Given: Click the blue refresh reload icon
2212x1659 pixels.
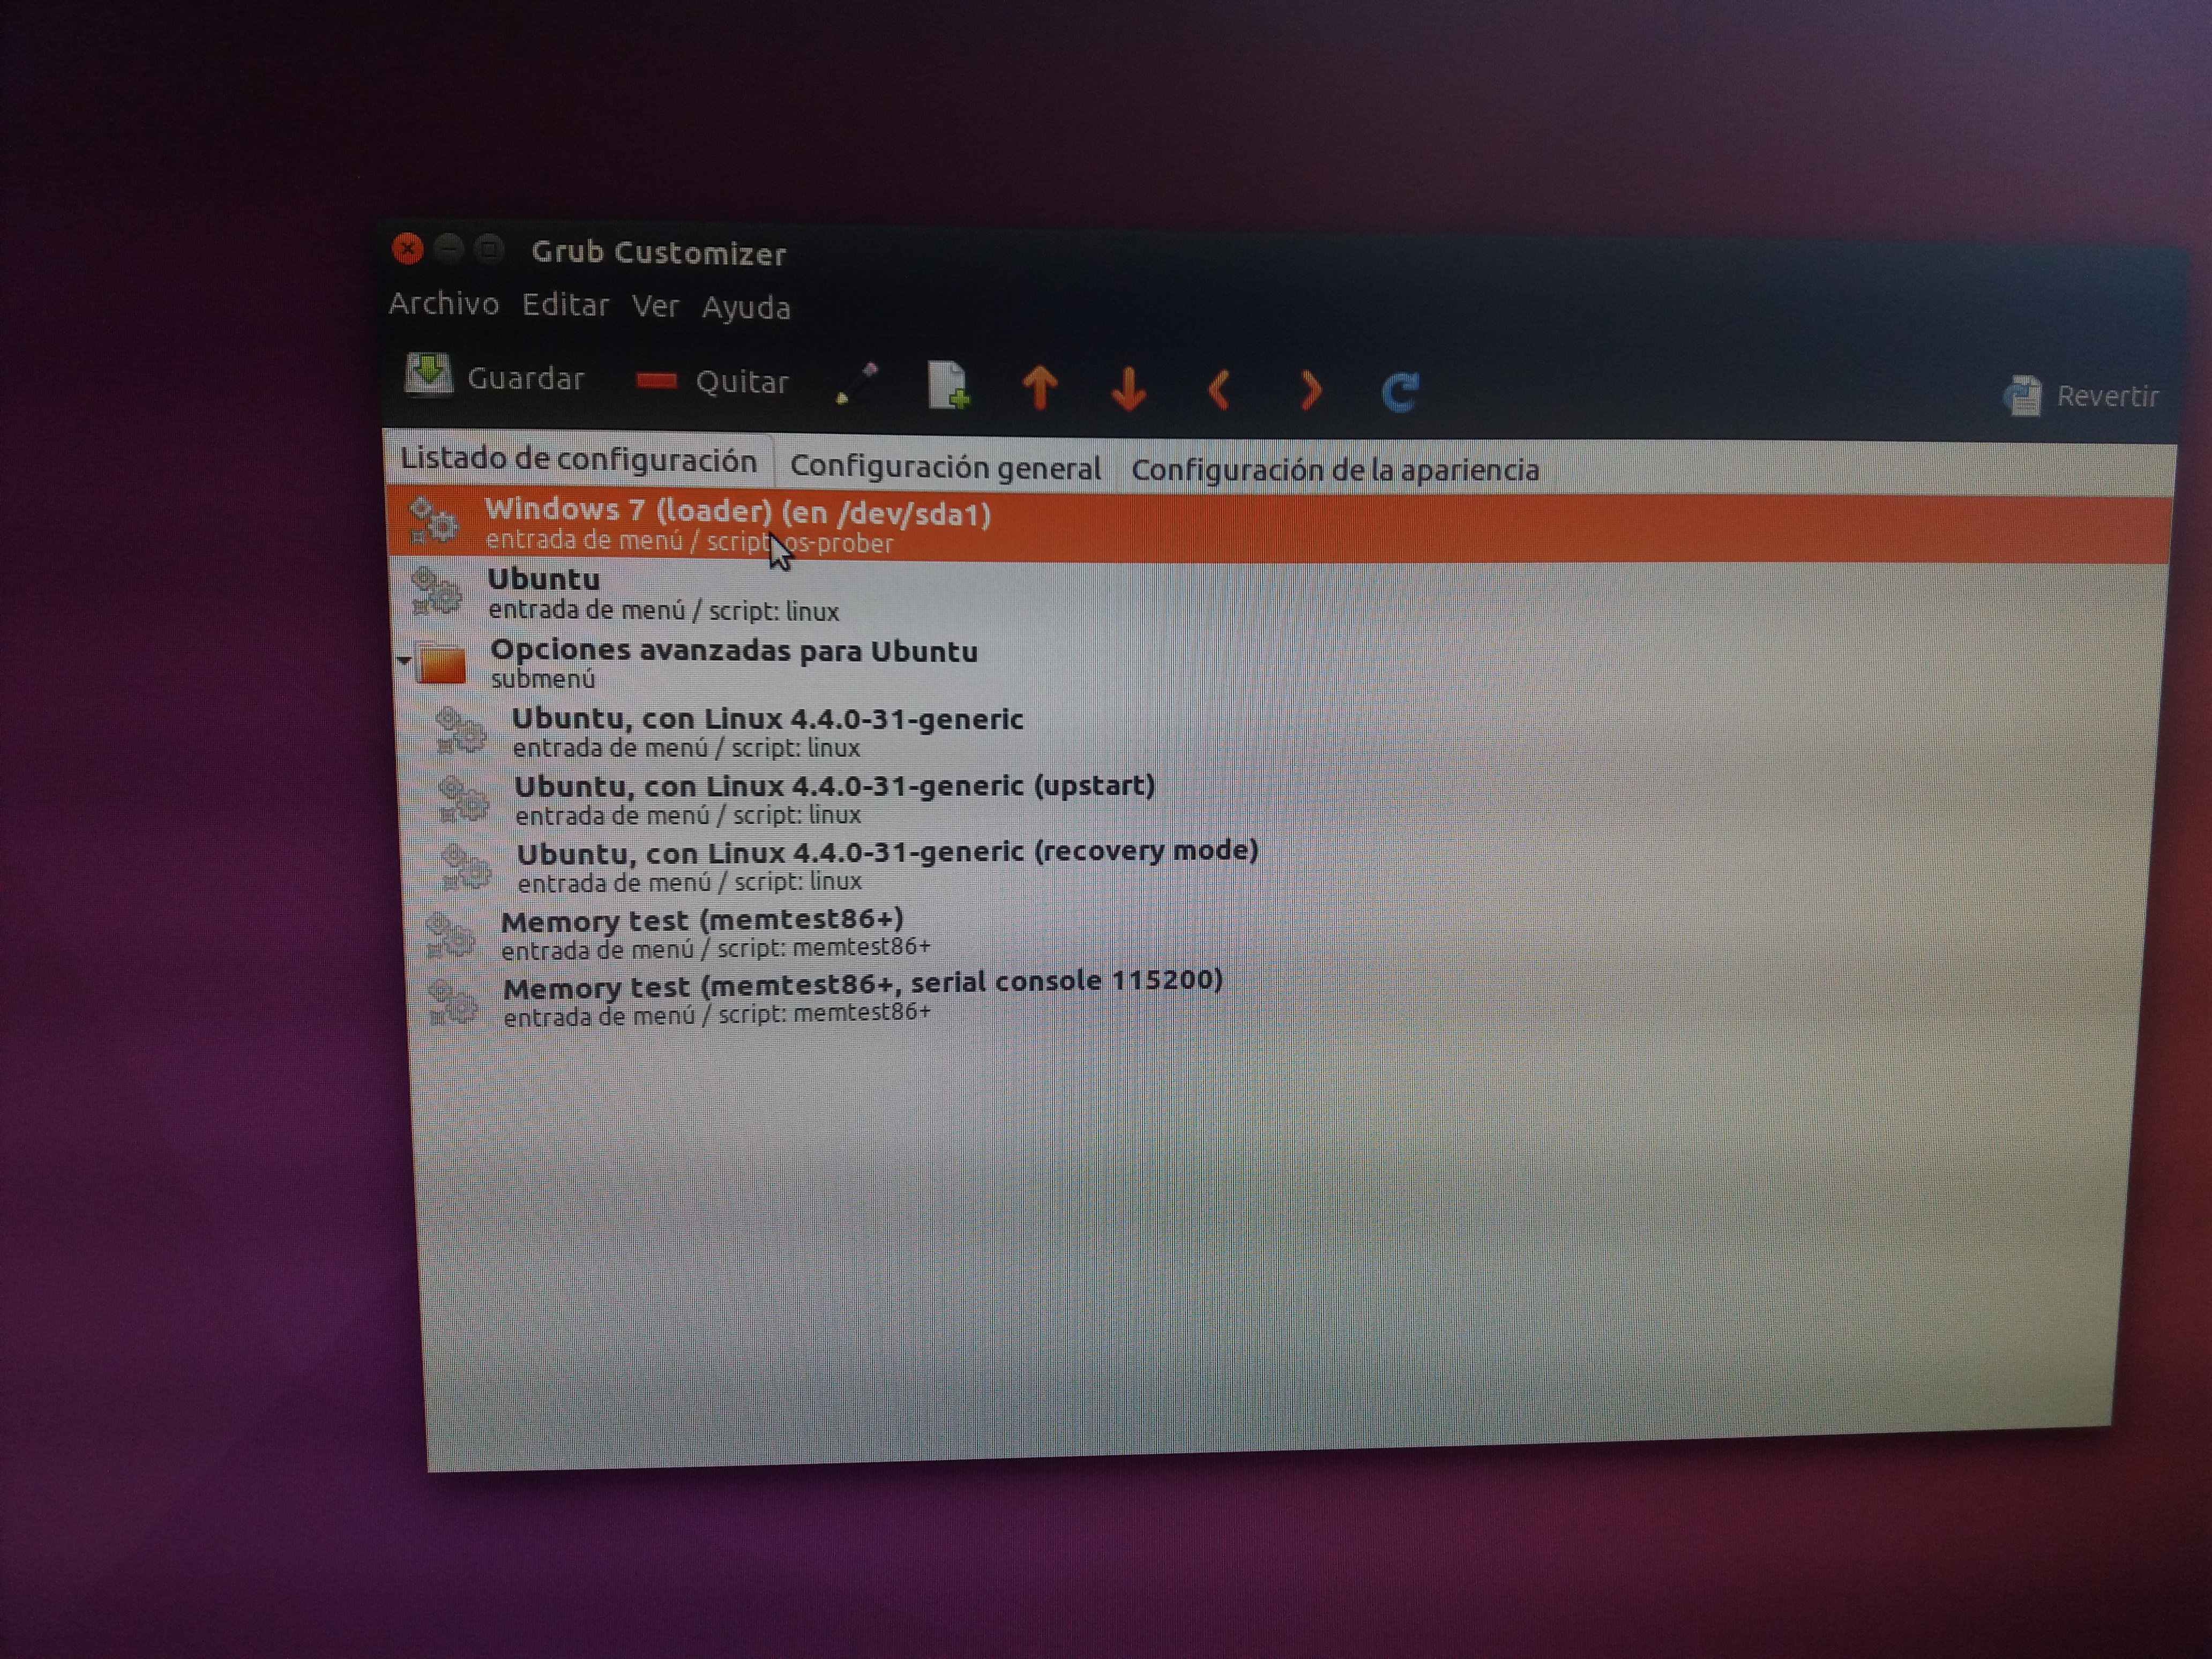Looking at the screenshot, I should click(1400, 392).
